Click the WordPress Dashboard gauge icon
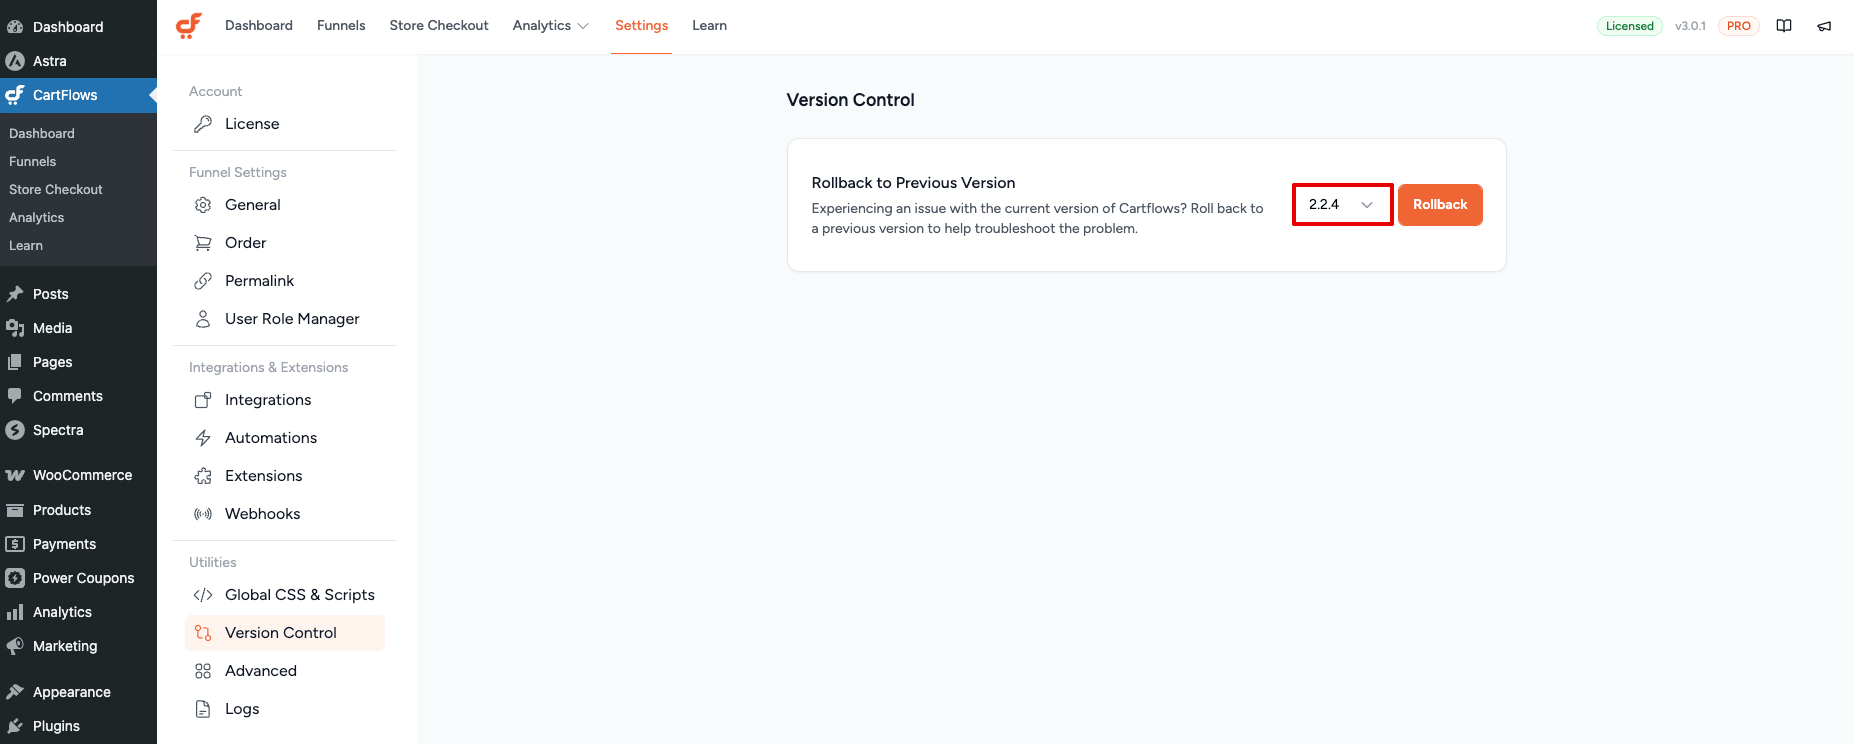The width and height of the screenshot is (1854, 744). pyautogui.click(x=15, y=27)
